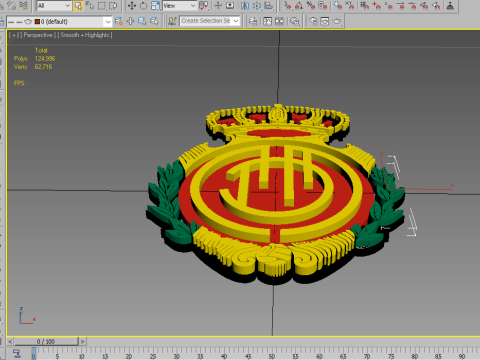Toggle the 3D Snaps magnet
480x360 pixels.
(x=287, y=6)
